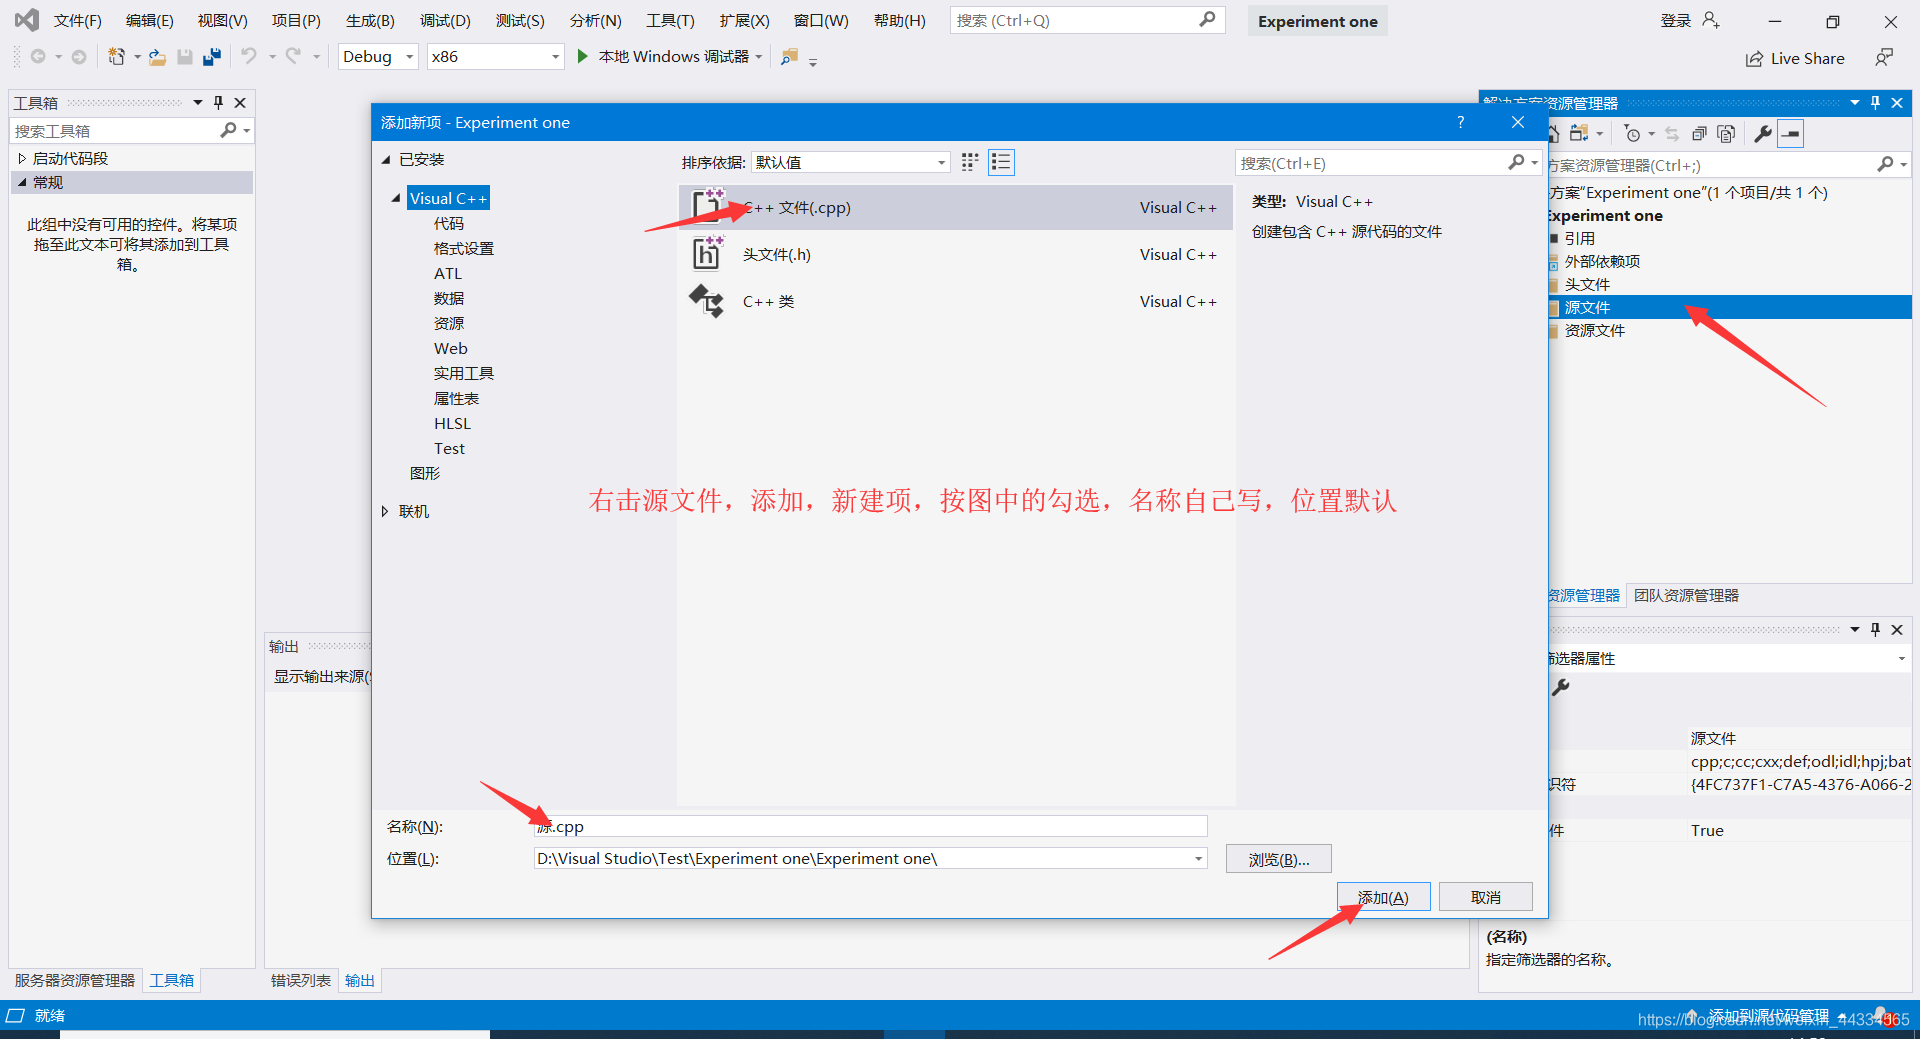Viewport: 1920px width, 1039px height.
Task: Click the green start debugging arrow
Action: (x=582, y=56)
